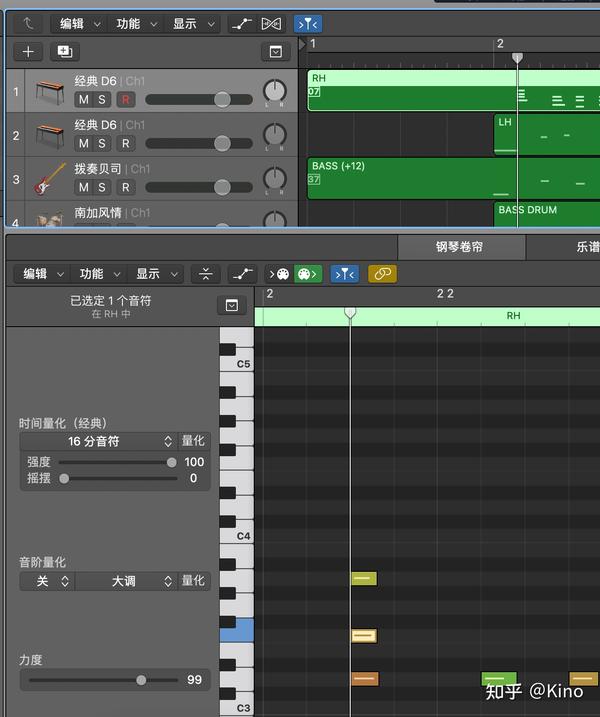Select the RH region on track 1
600x717 pixels.
[x=453, y=91]
